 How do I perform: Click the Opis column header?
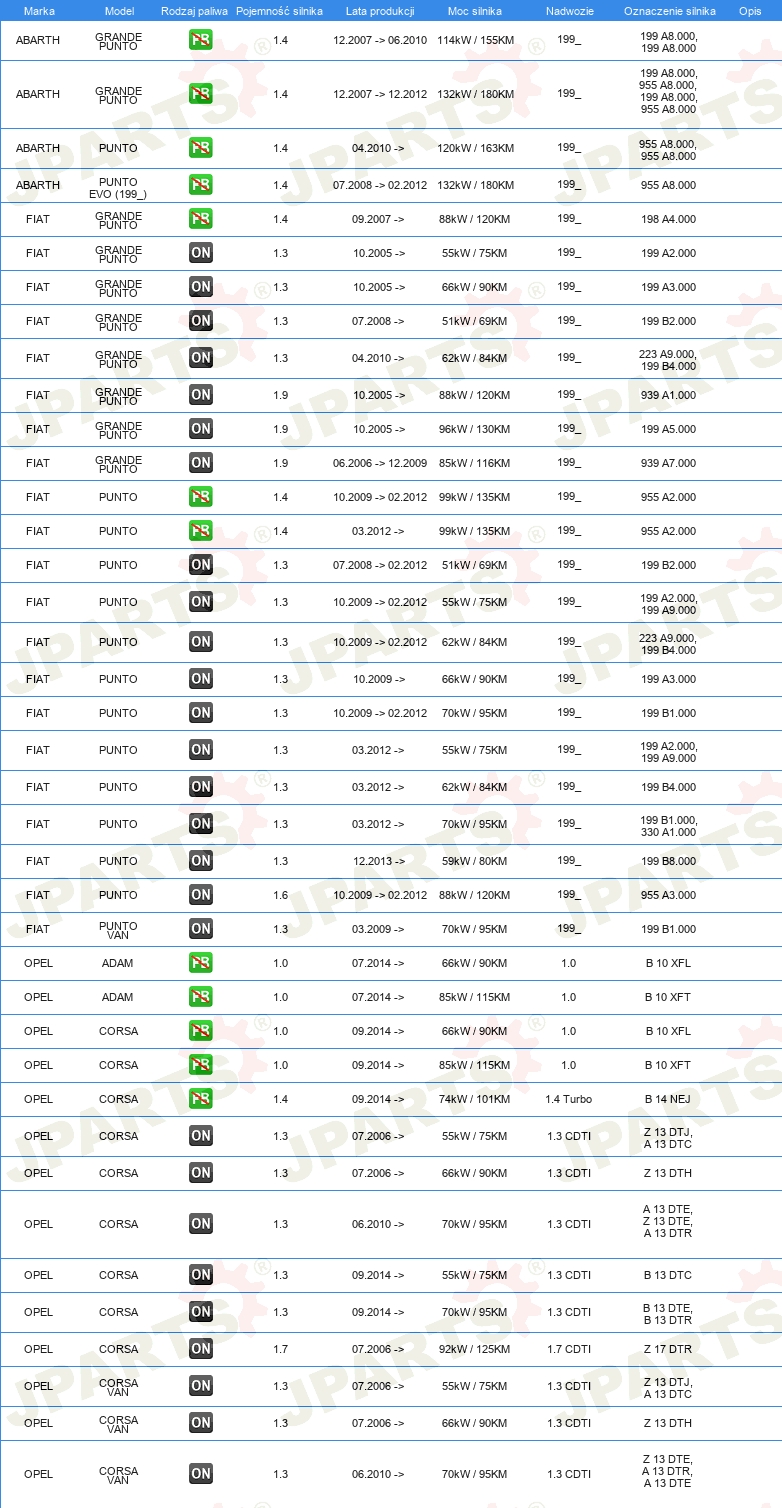coord(749,11)
